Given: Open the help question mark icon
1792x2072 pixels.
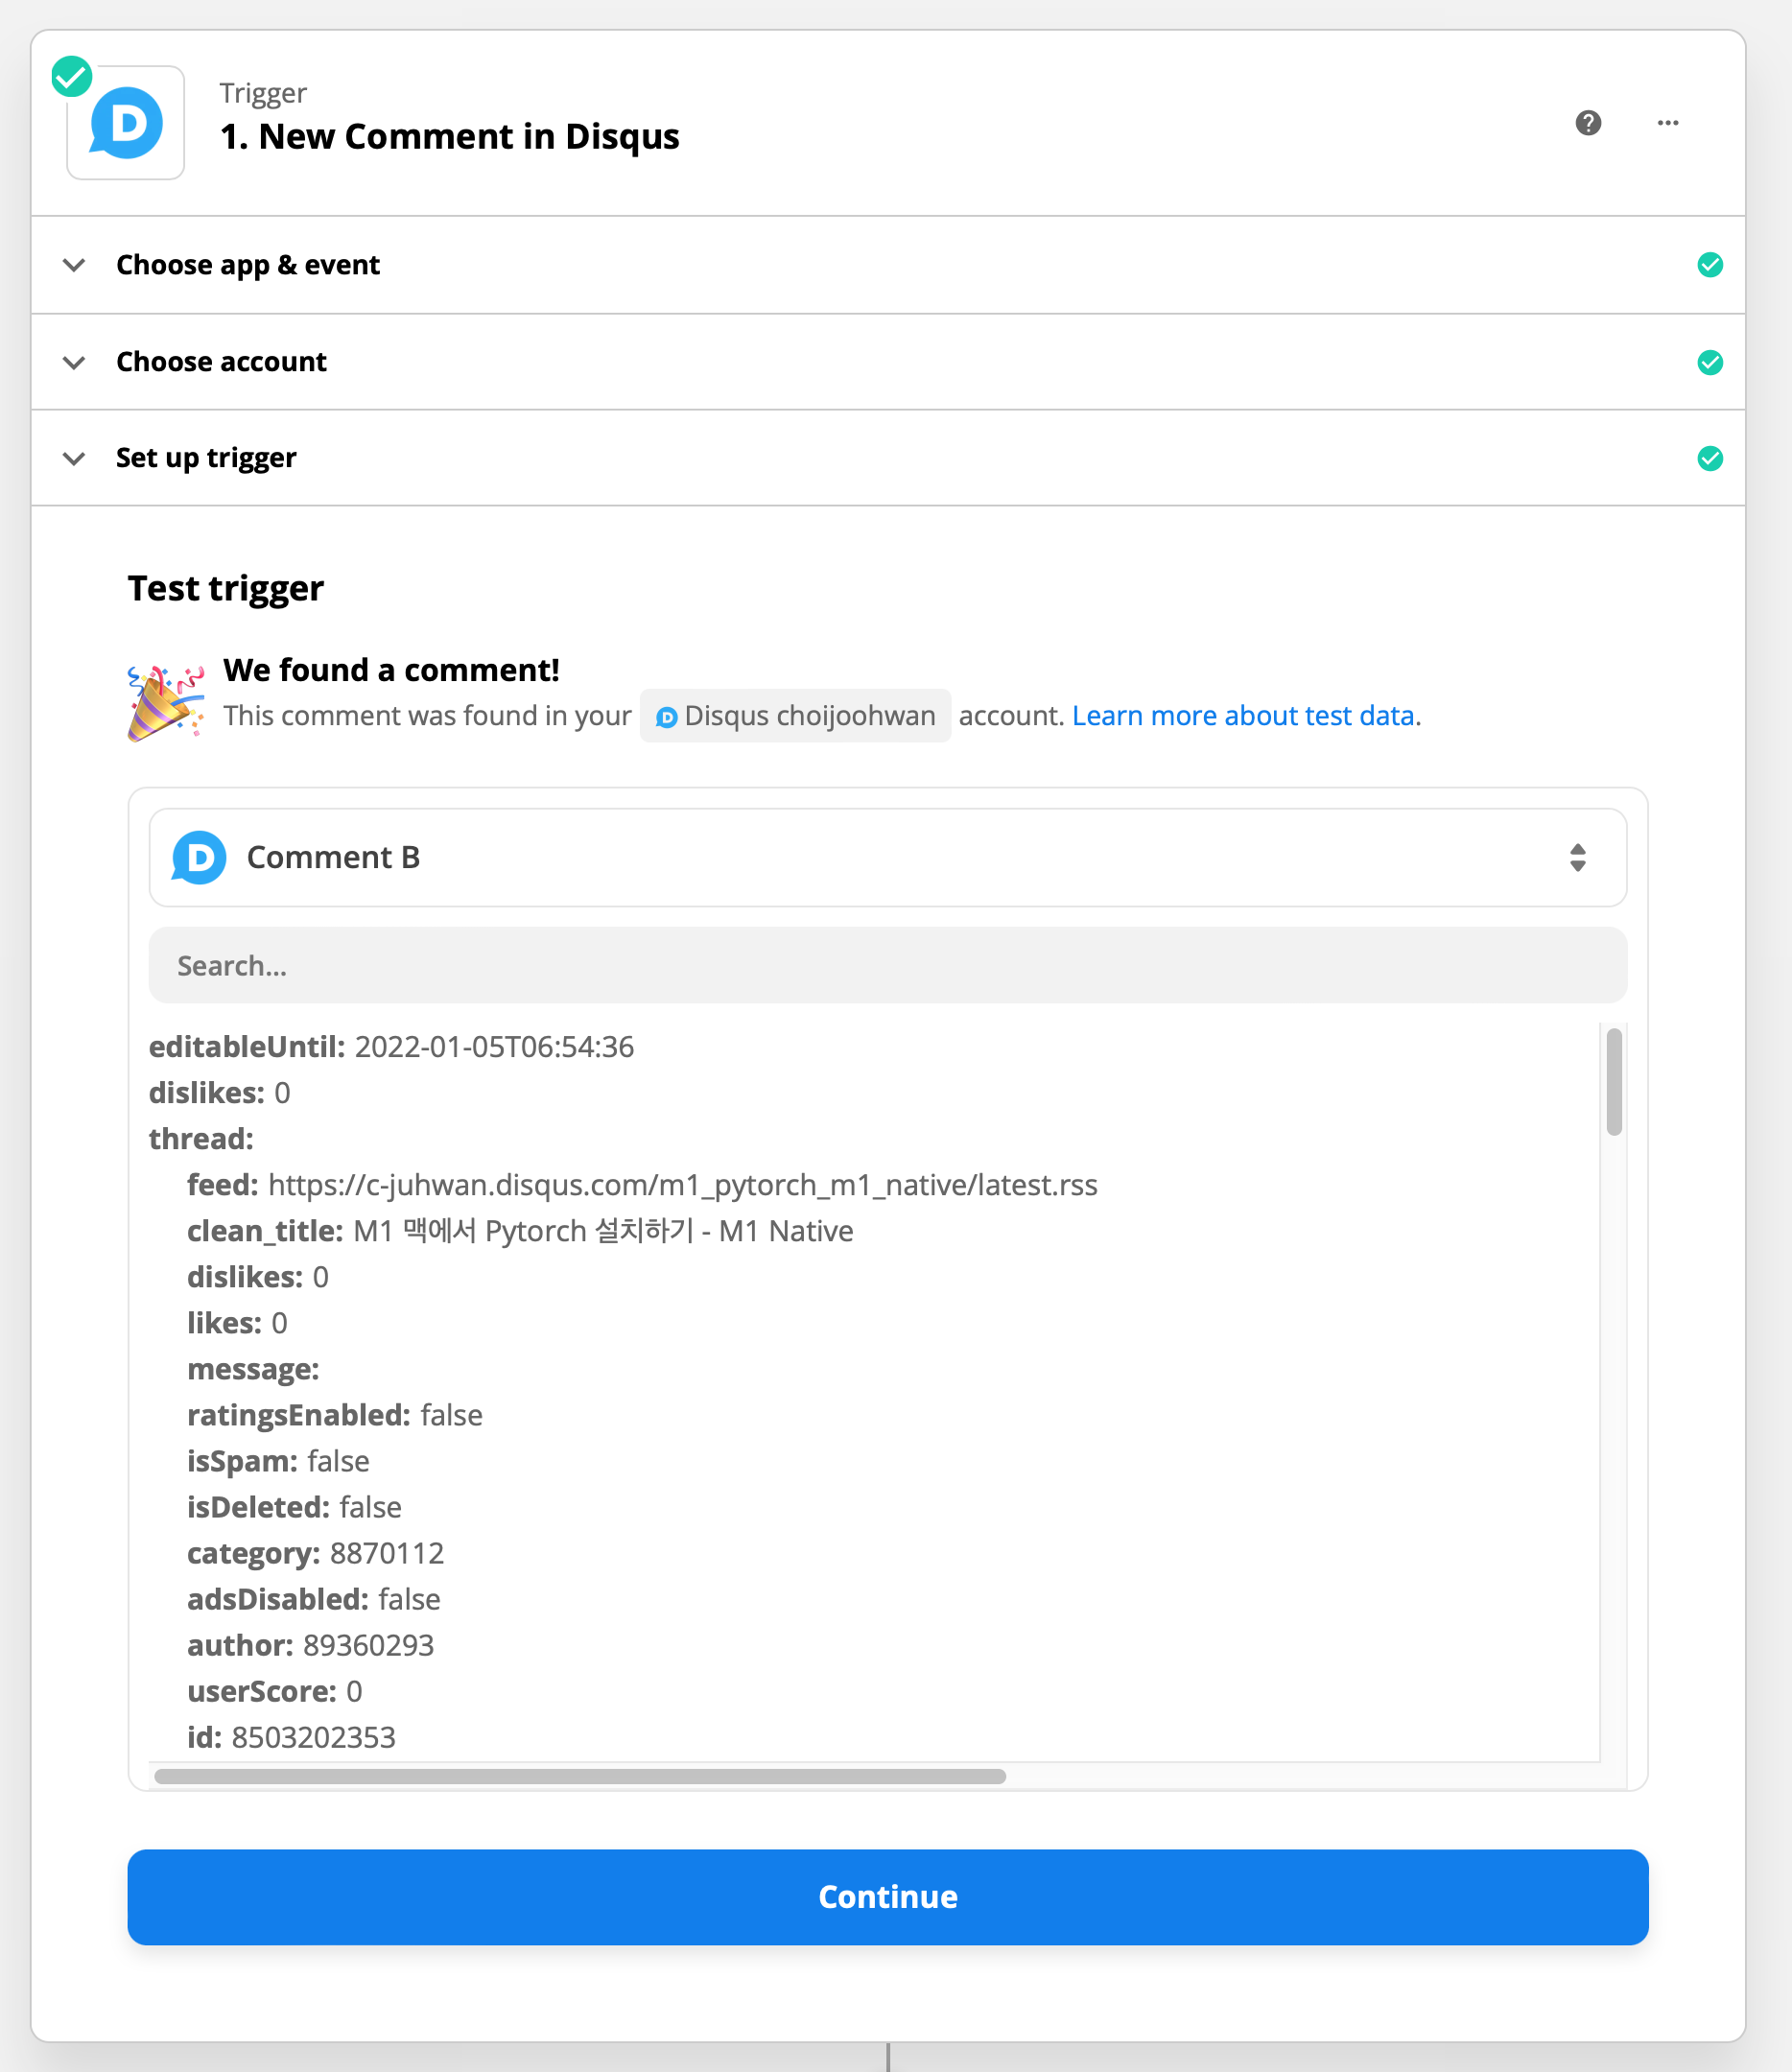Looking at the screenshot, I should 1588,123.
